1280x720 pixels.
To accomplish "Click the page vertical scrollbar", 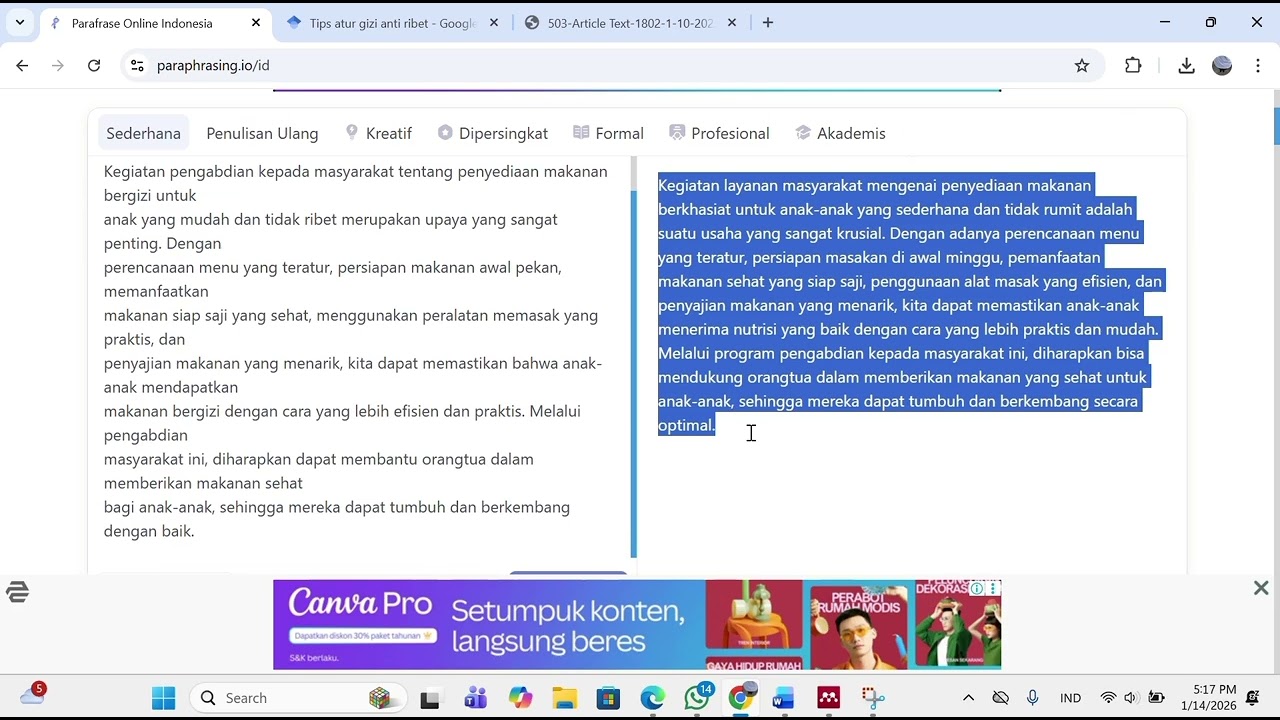I will (1275, 125).
